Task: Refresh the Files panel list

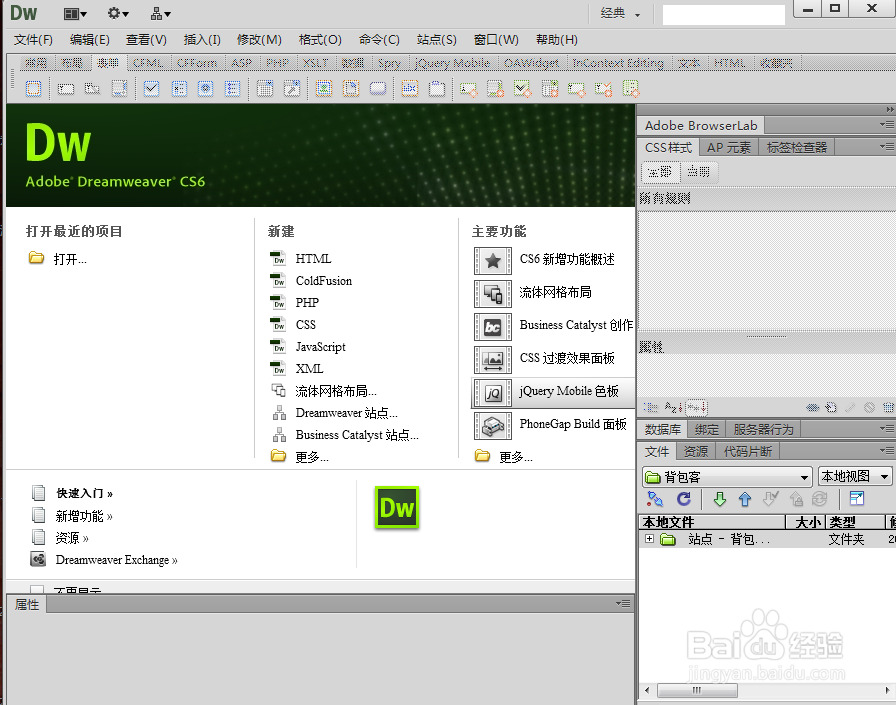Action: (x=683, y=499)
